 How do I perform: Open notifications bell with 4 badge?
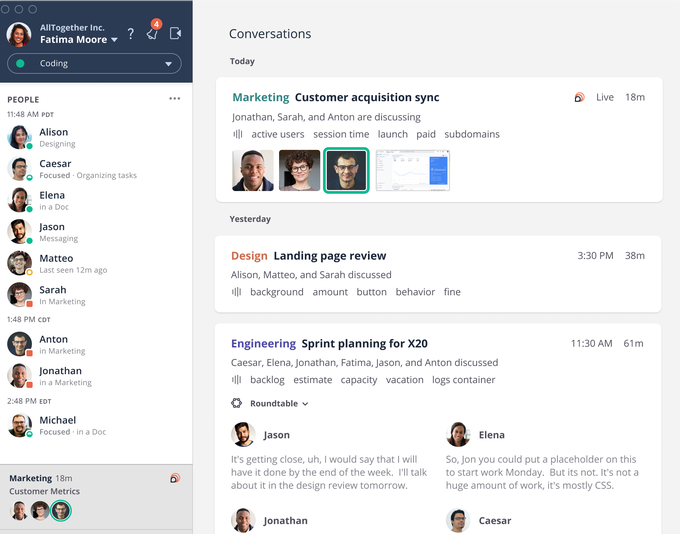tap(152, 34)
